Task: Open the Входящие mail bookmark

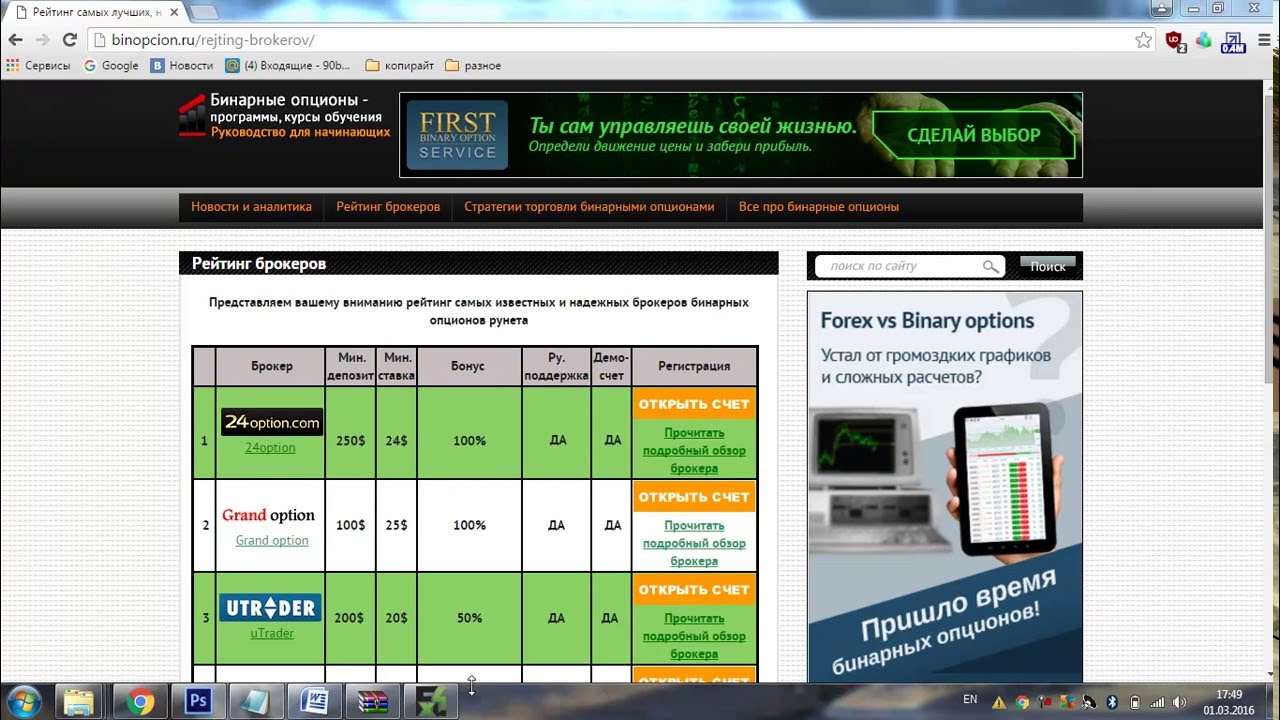Action: 288,65
